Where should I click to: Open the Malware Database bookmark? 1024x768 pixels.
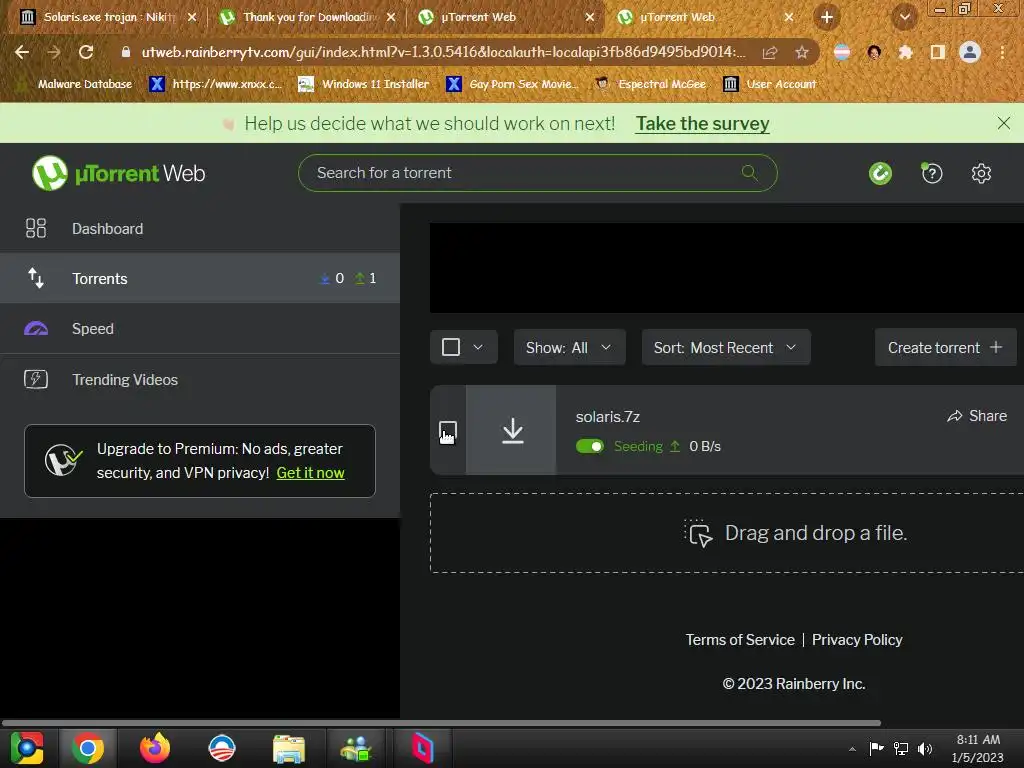point(74,84)
